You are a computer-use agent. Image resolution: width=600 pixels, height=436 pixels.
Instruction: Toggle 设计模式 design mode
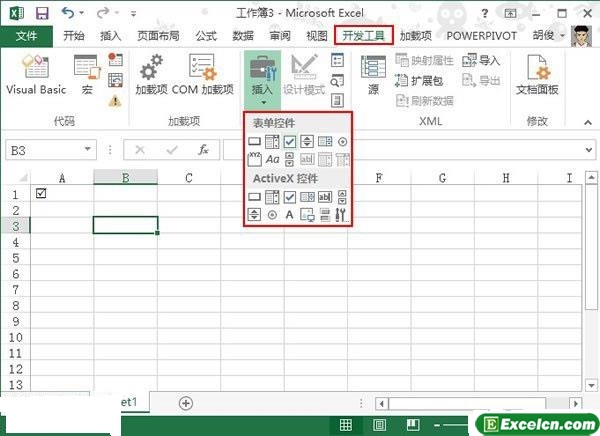coord(304,75)
